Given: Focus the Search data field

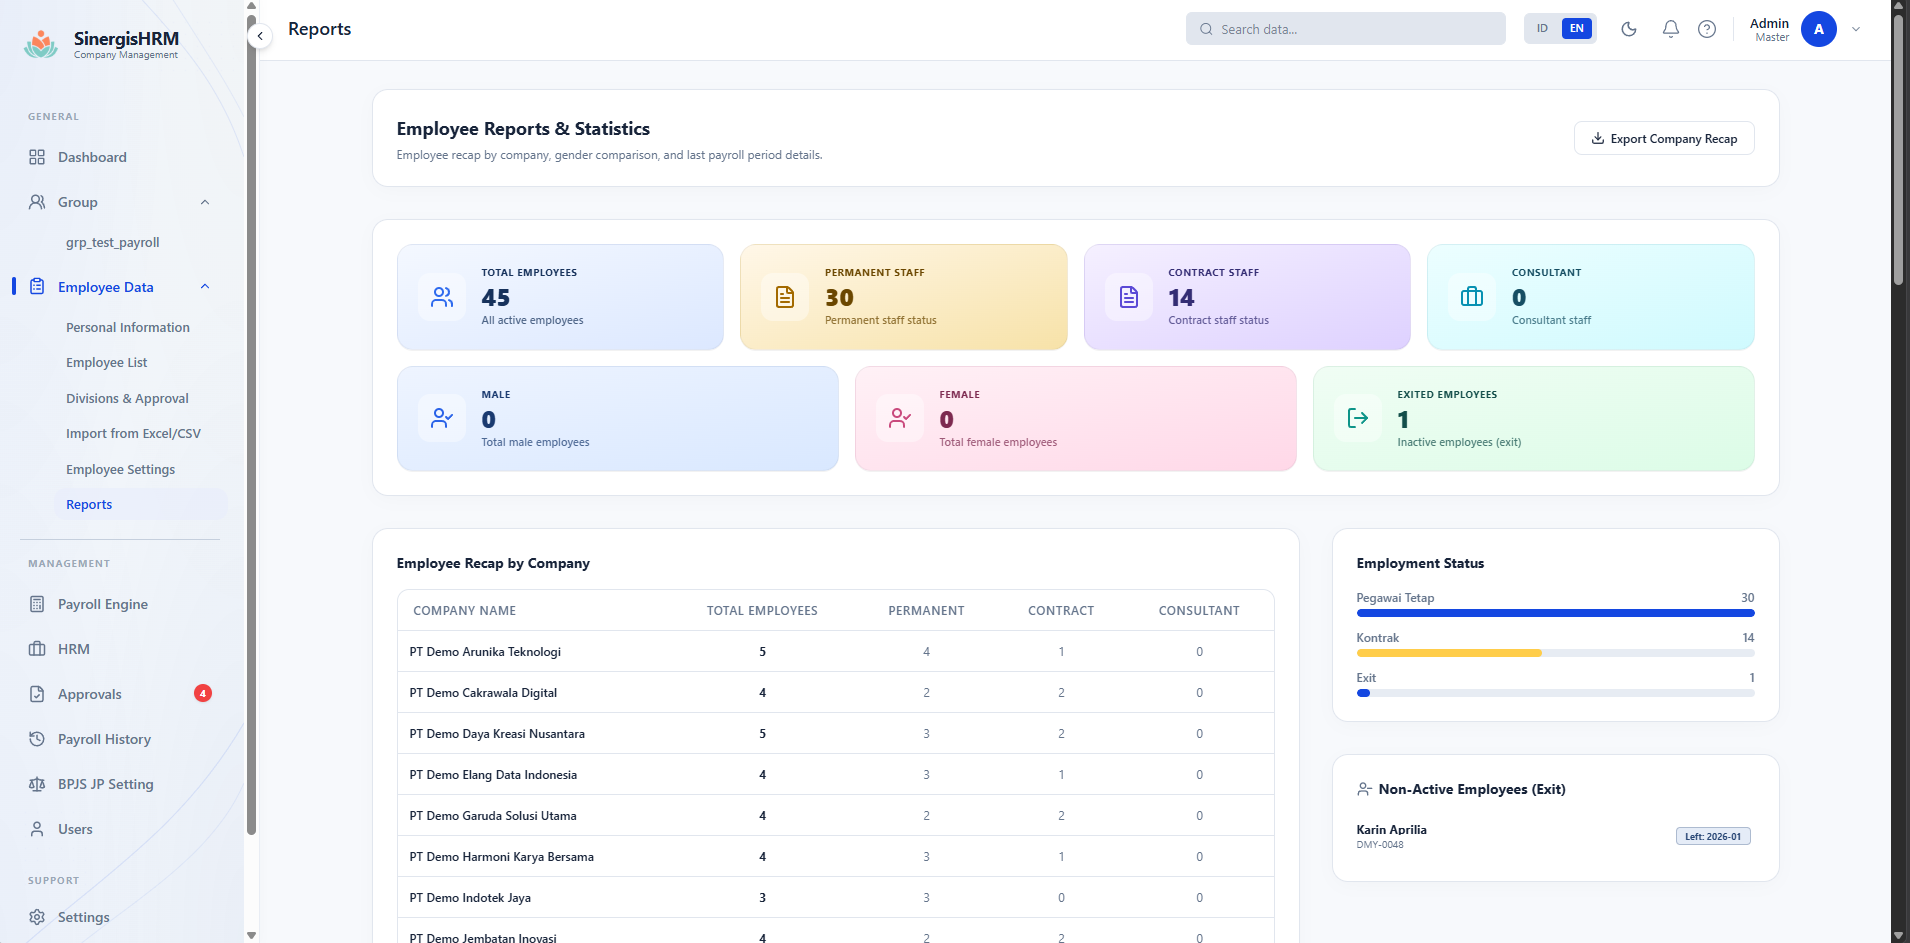Looking at the screenshot, I should [1345, 29].
